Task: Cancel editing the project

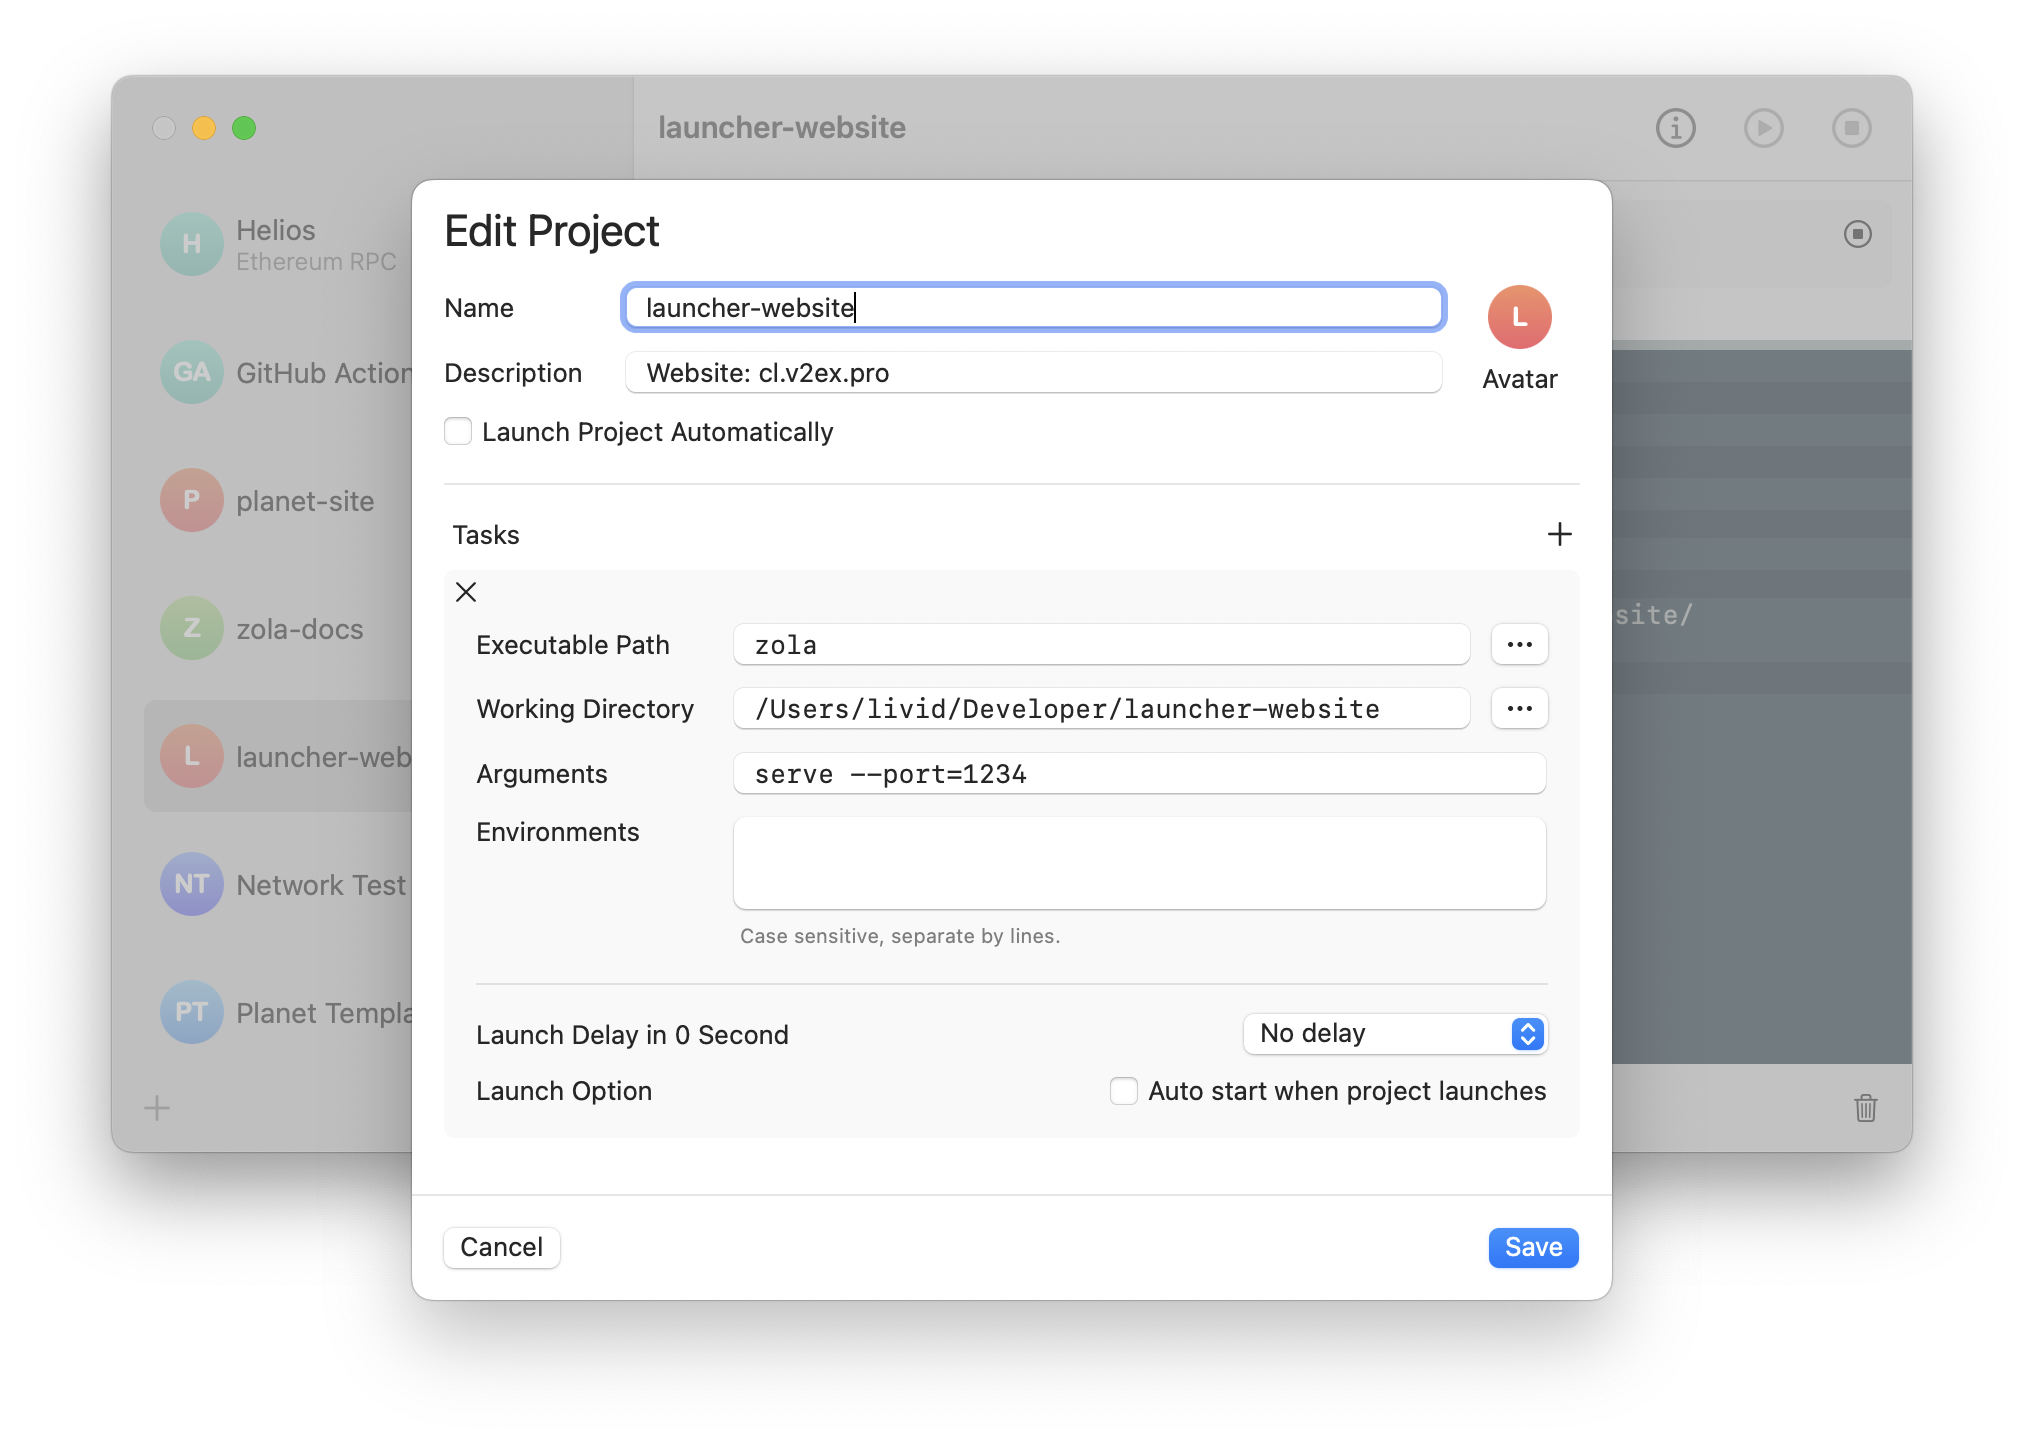Action: (501, 1247)
